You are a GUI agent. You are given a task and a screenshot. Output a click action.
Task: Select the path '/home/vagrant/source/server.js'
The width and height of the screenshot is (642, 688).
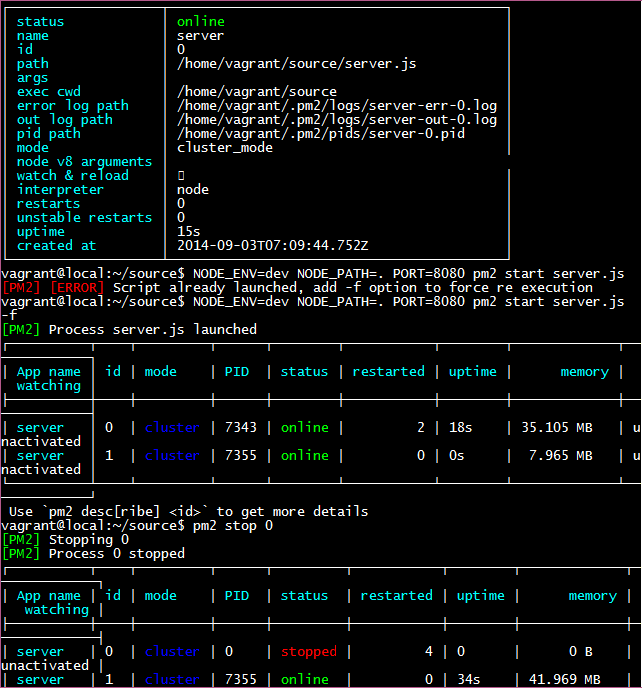[297, 64]
